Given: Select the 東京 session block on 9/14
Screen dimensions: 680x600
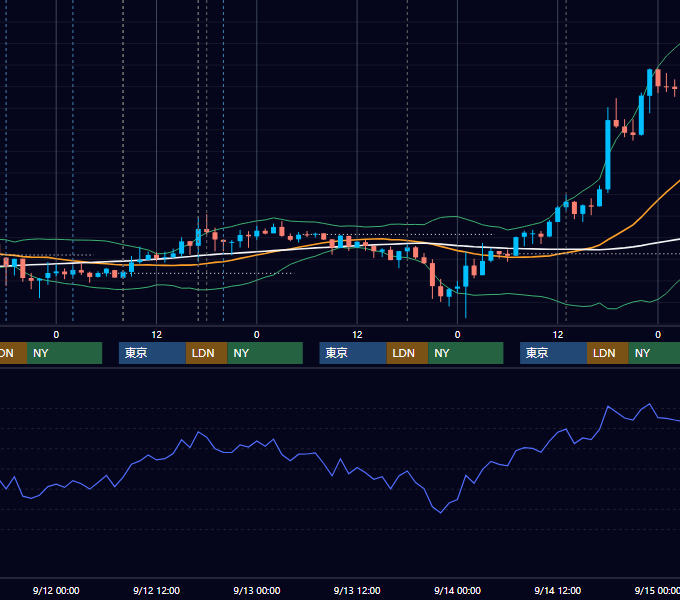Looking at the screenshot, I should coord(553,353).
